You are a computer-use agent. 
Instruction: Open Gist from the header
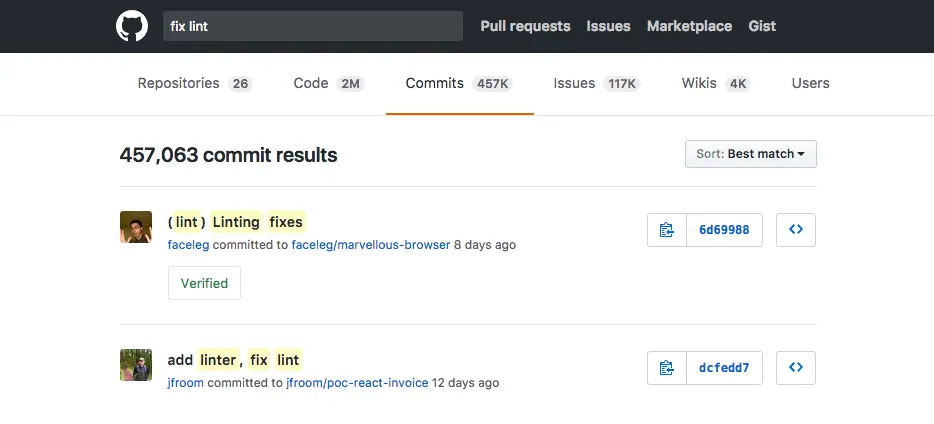(762, 26)
